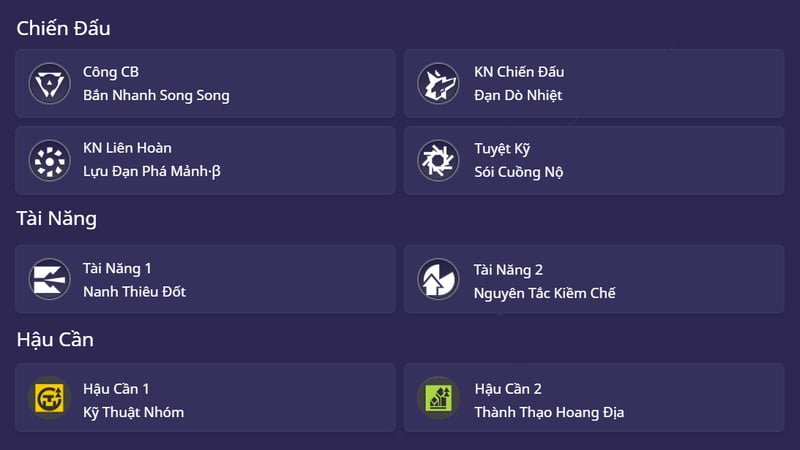Screen dimensions: 800x450
Task: Click the Hậu Cần section heading
Action: coord(55,339)
